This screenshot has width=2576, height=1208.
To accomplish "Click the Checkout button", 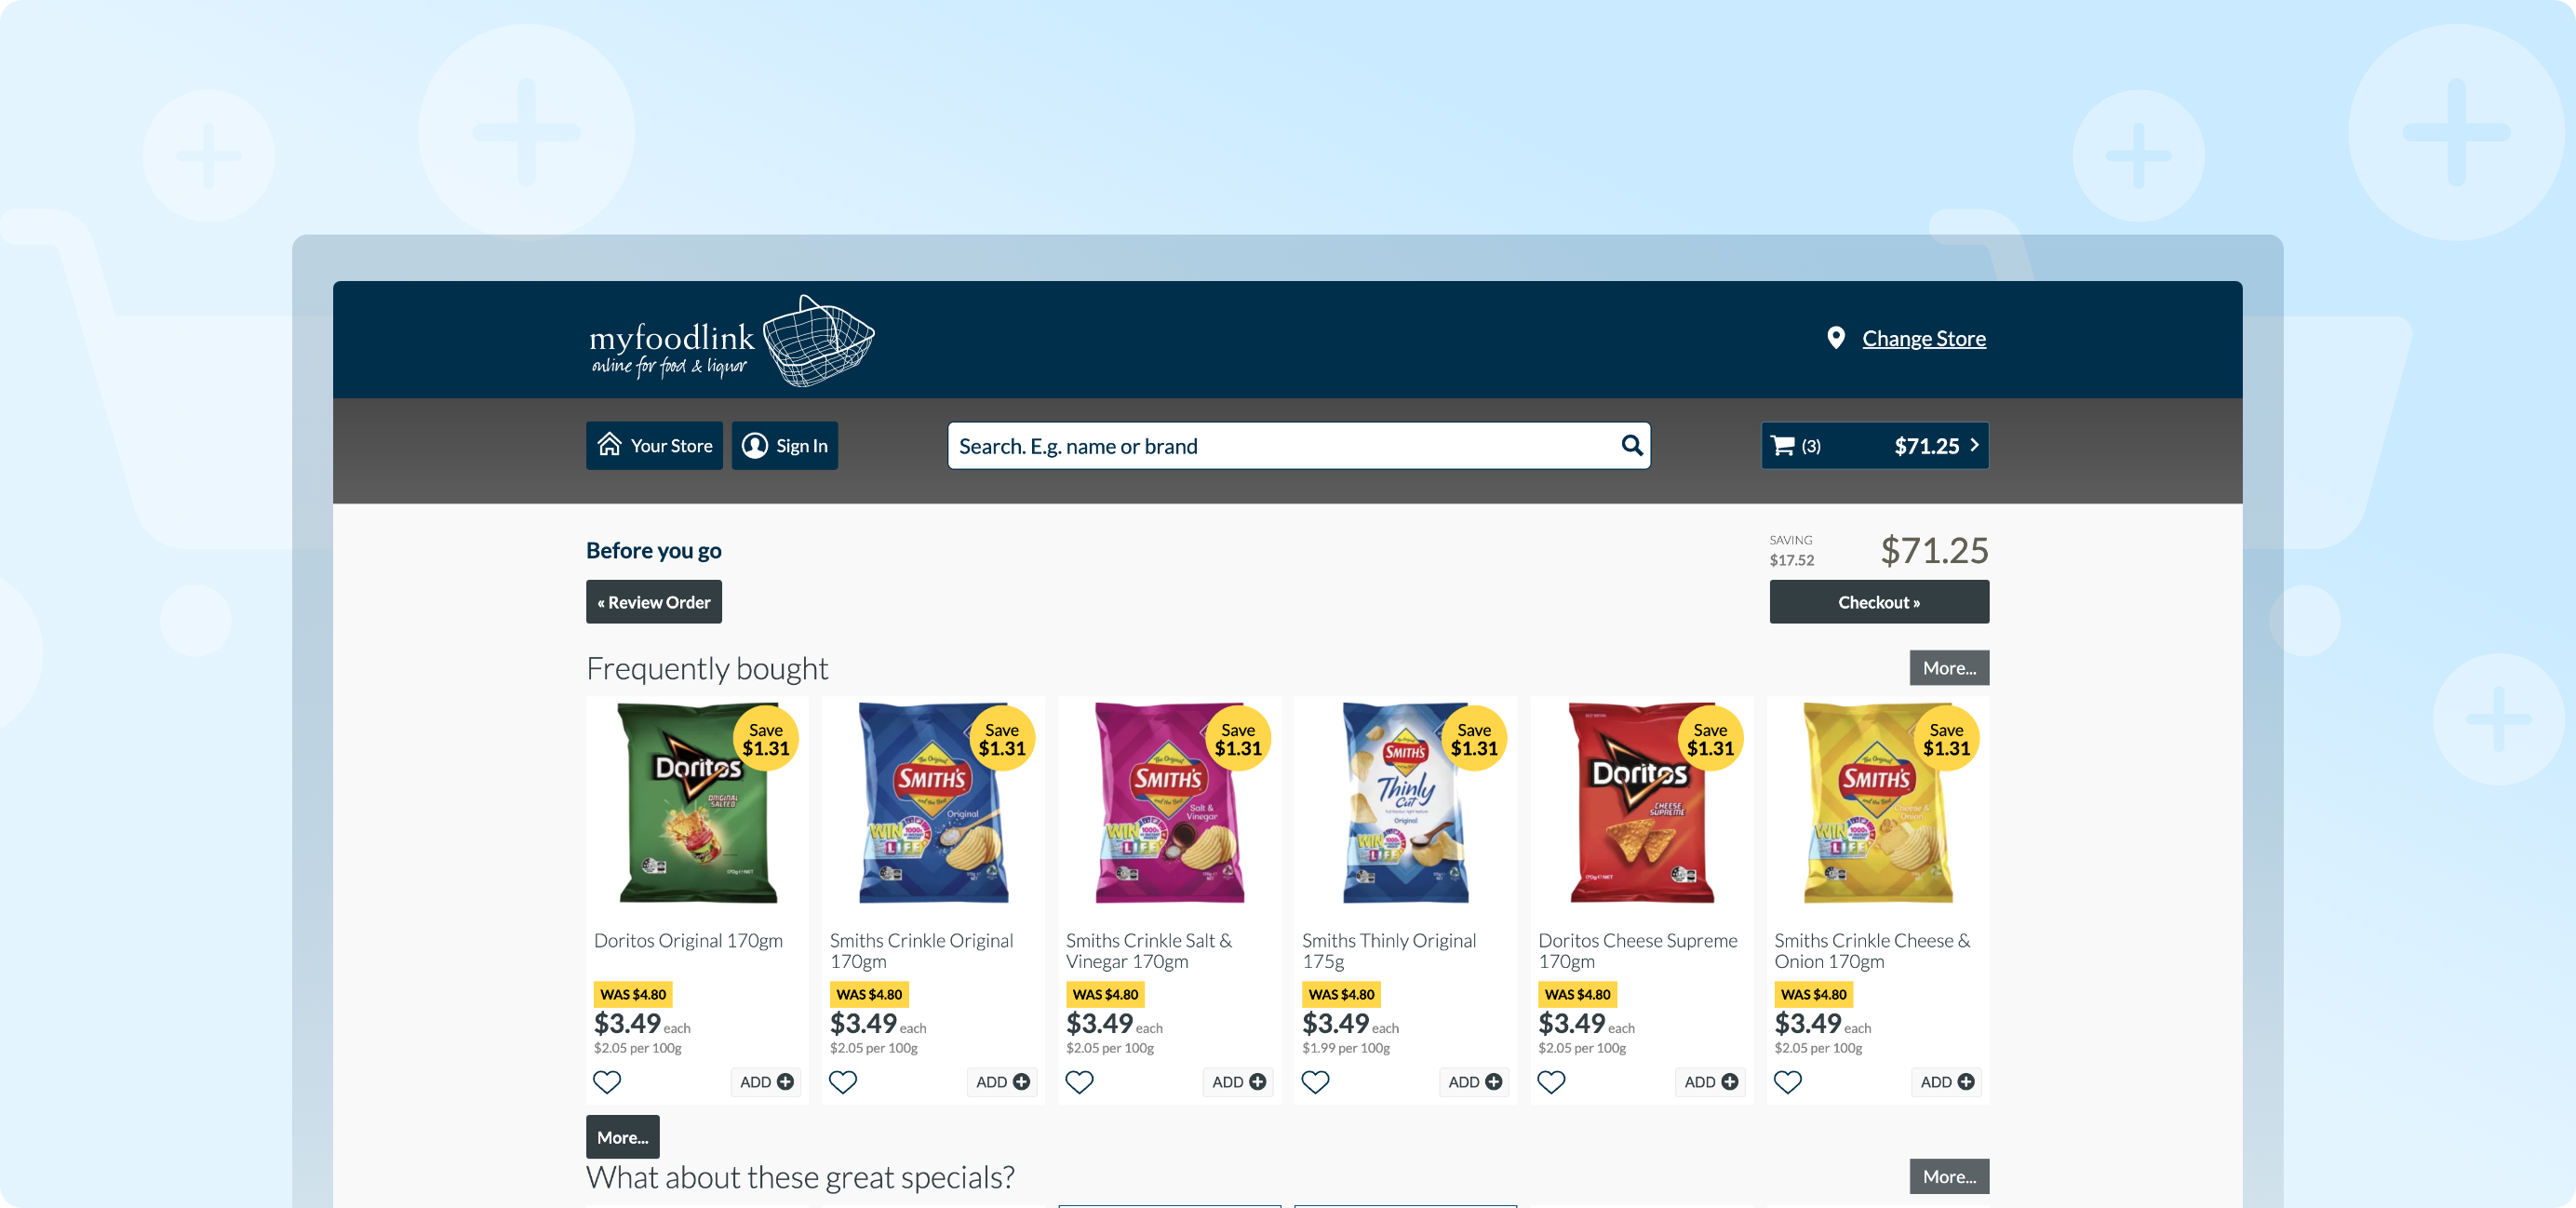I will click(1878, 602).
